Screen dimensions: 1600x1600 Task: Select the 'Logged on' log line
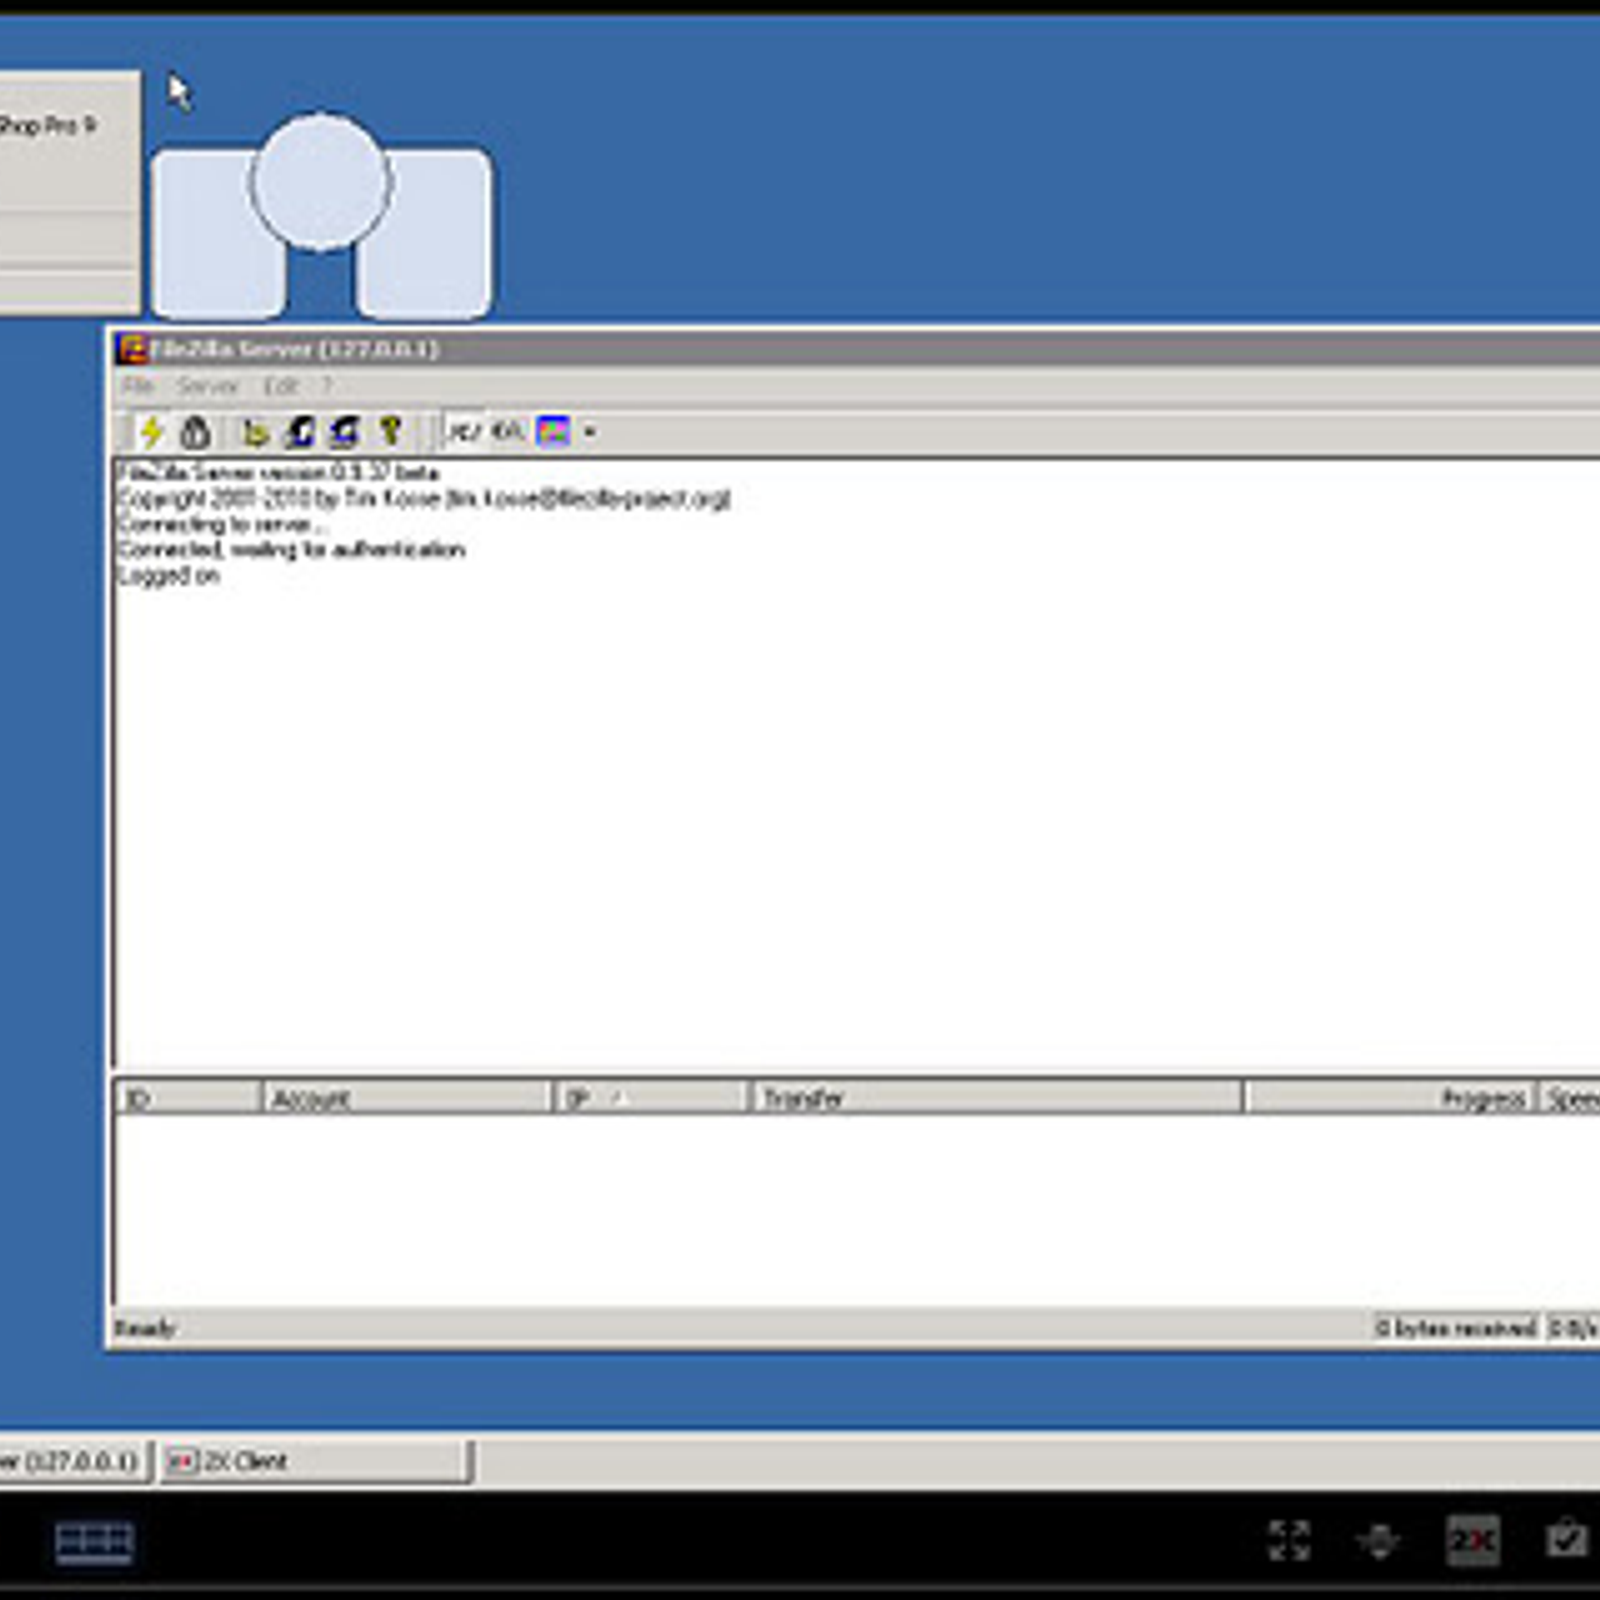pyautogui.click(x=168, y=576)
